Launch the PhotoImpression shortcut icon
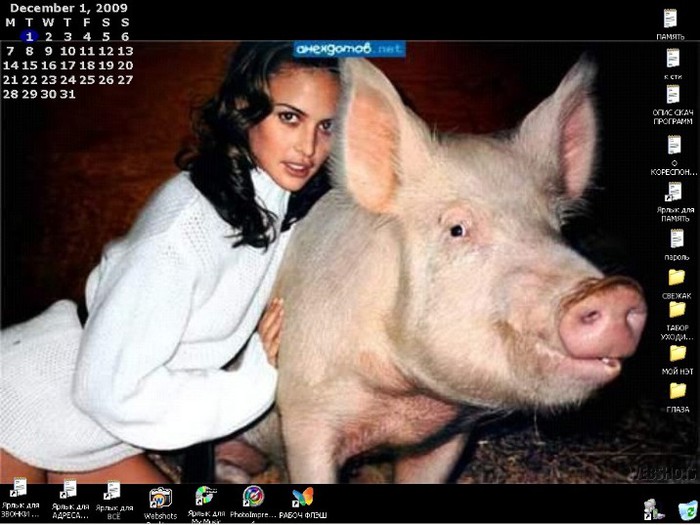 click(x=253, y=496)
